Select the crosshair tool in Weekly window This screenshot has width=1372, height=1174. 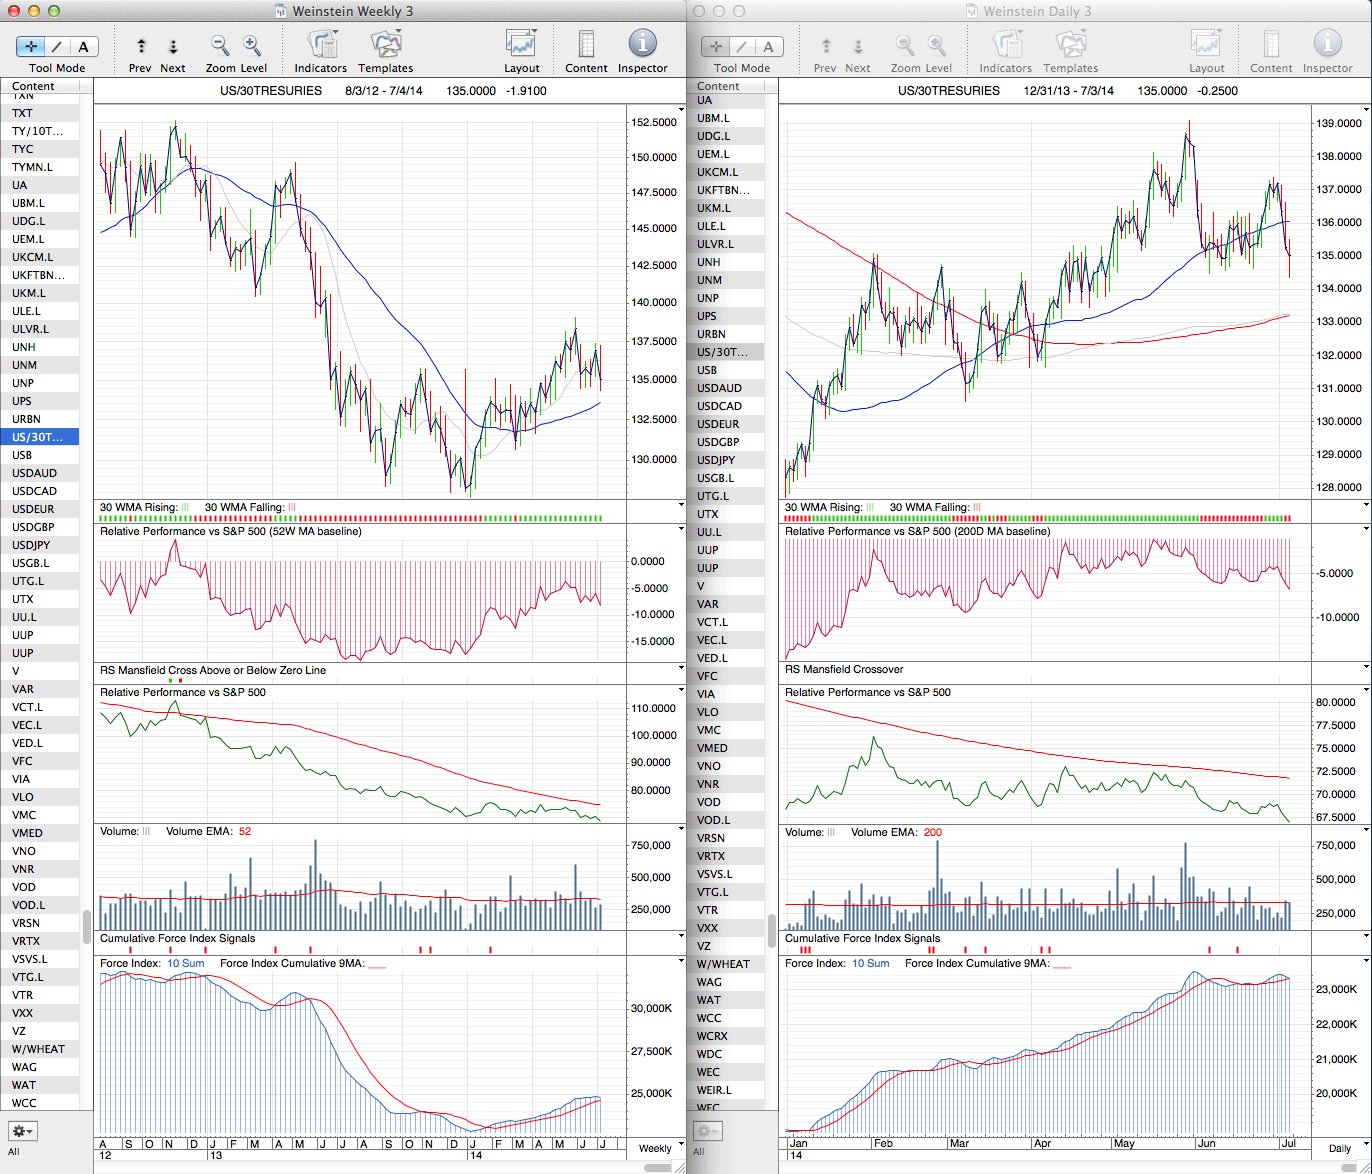pos(32,47)
